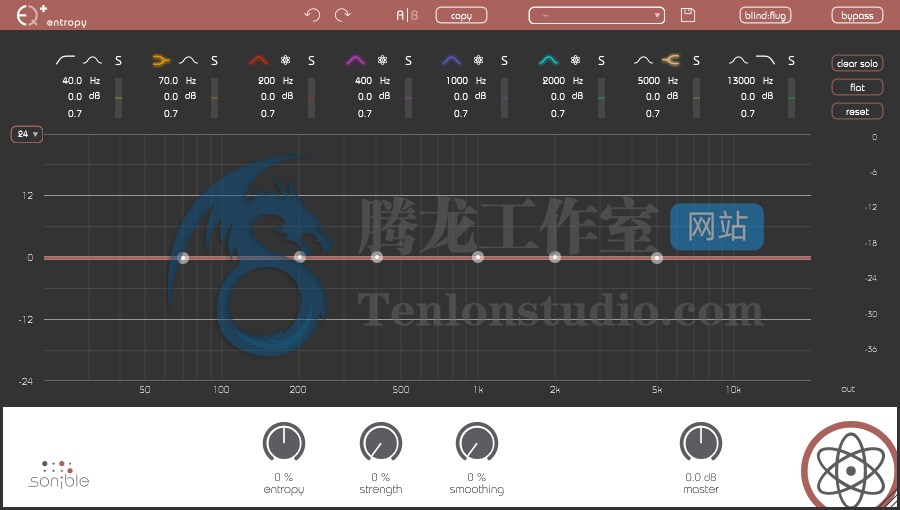Select the 1k node on EQ curve
The height and width of the screenshot is (510, 900).
[478, 257]
